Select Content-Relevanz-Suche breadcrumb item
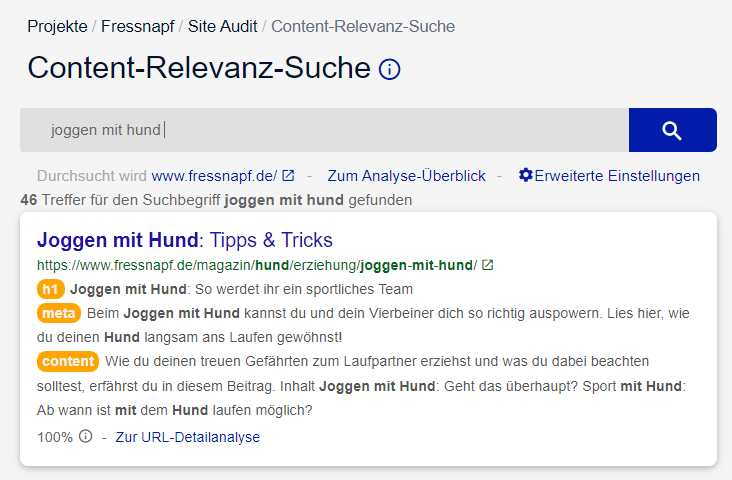732x480 pixels. point(363,26)
